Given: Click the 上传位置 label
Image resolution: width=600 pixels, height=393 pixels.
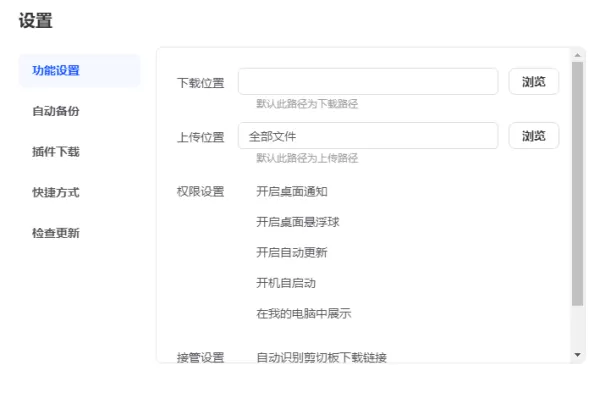Looking at the screenshot, I should click(x=201, y=137).
